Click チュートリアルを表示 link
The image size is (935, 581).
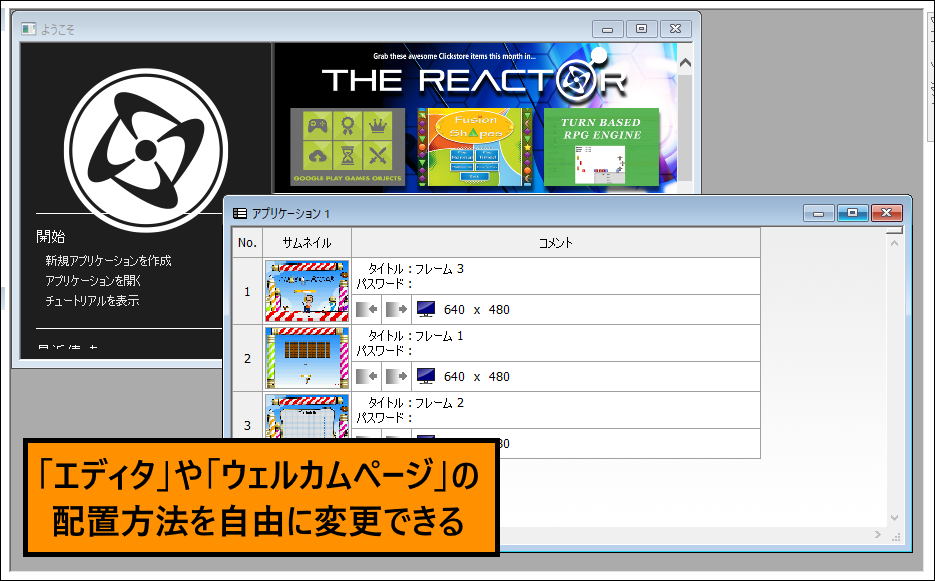[x=92, y=301]
